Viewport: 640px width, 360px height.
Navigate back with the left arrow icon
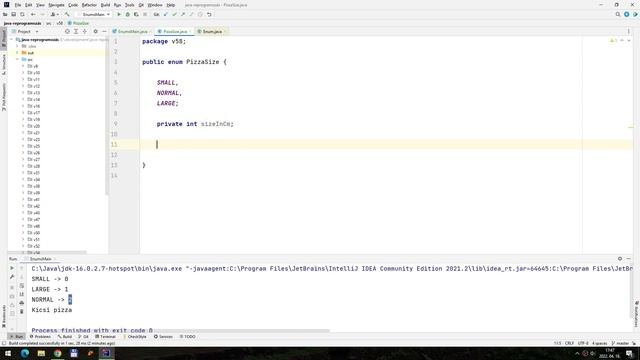[x=33, y=14]
